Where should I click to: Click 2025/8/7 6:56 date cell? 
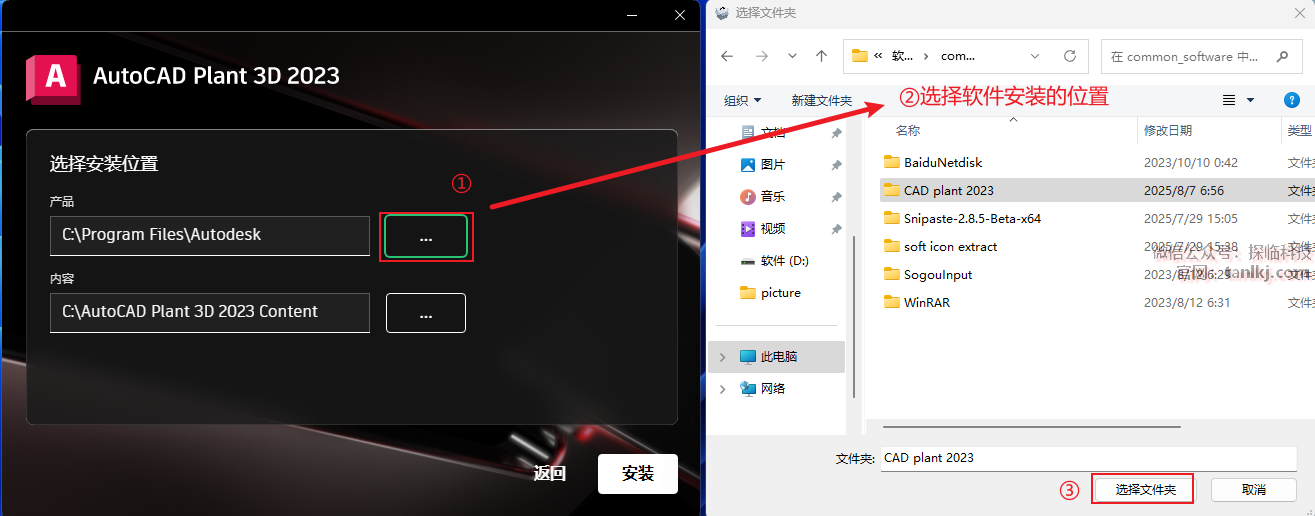1184,190
